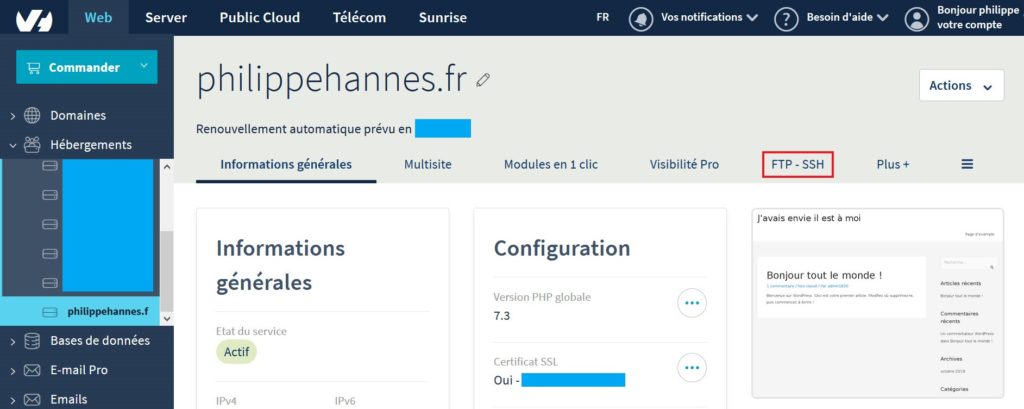Edit the philippehannes.fr name with the pencil icon
Viewport: 1024px width, 409px height.
click(483, 80)
